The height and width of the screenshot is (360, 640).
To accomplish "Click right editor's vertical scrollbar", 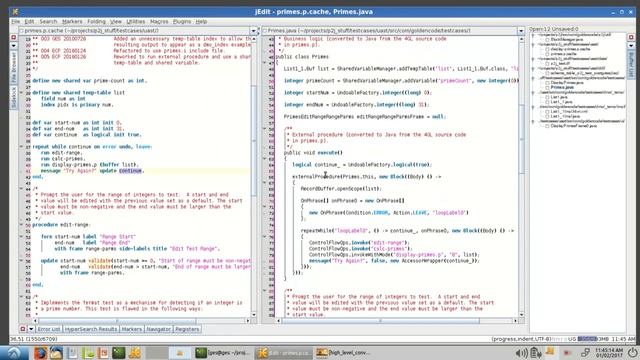I will [521, 176].
